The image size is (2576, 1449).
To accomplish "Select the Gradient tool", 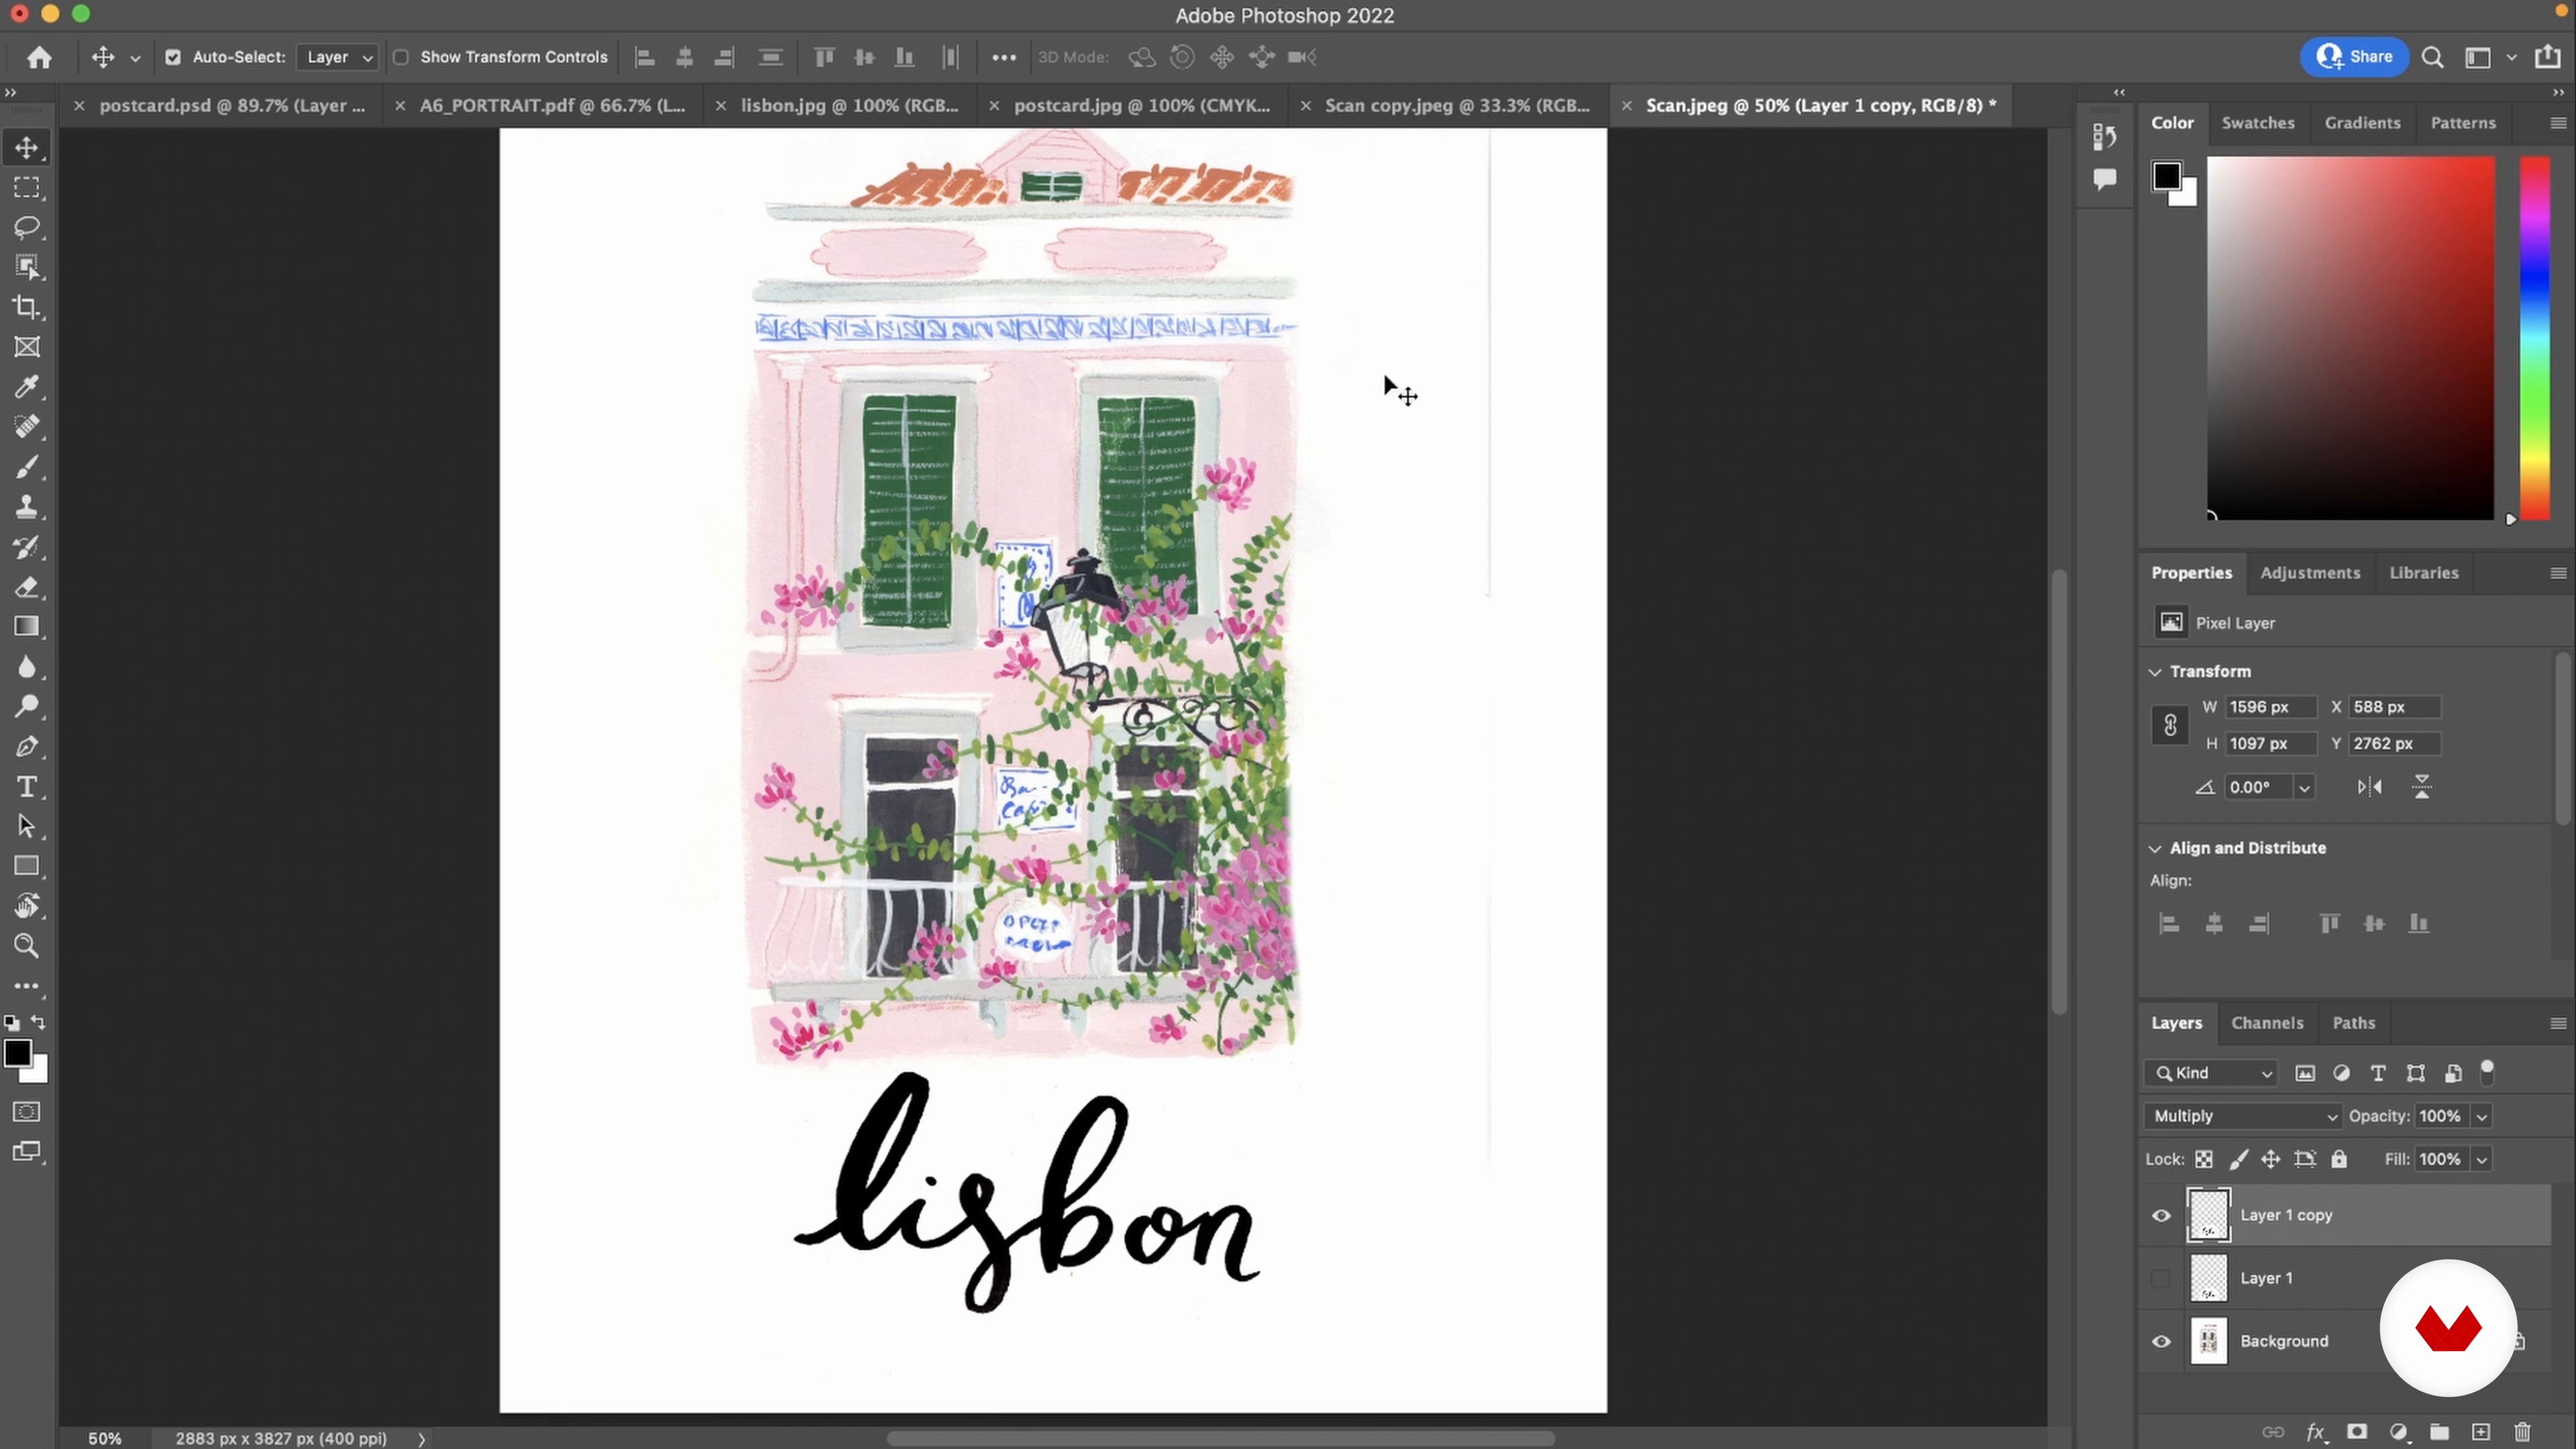I will click(27, 627).
